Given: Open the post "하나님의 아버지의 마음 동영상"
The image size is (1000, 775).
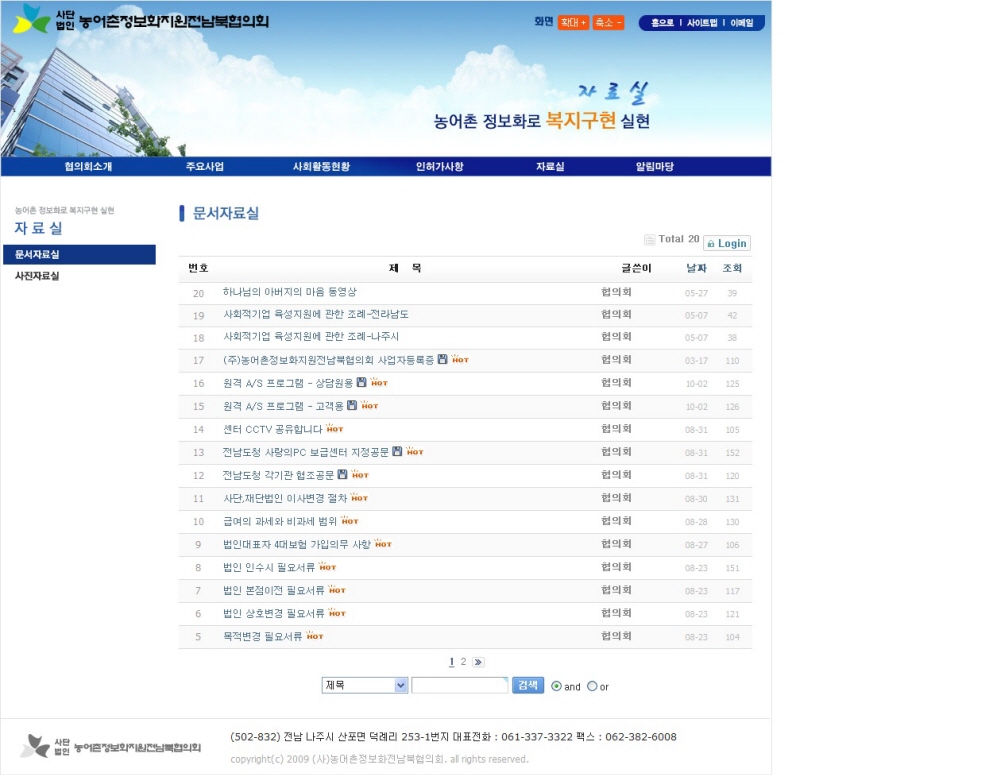Looking at the screenshot, I should (289, 293).
